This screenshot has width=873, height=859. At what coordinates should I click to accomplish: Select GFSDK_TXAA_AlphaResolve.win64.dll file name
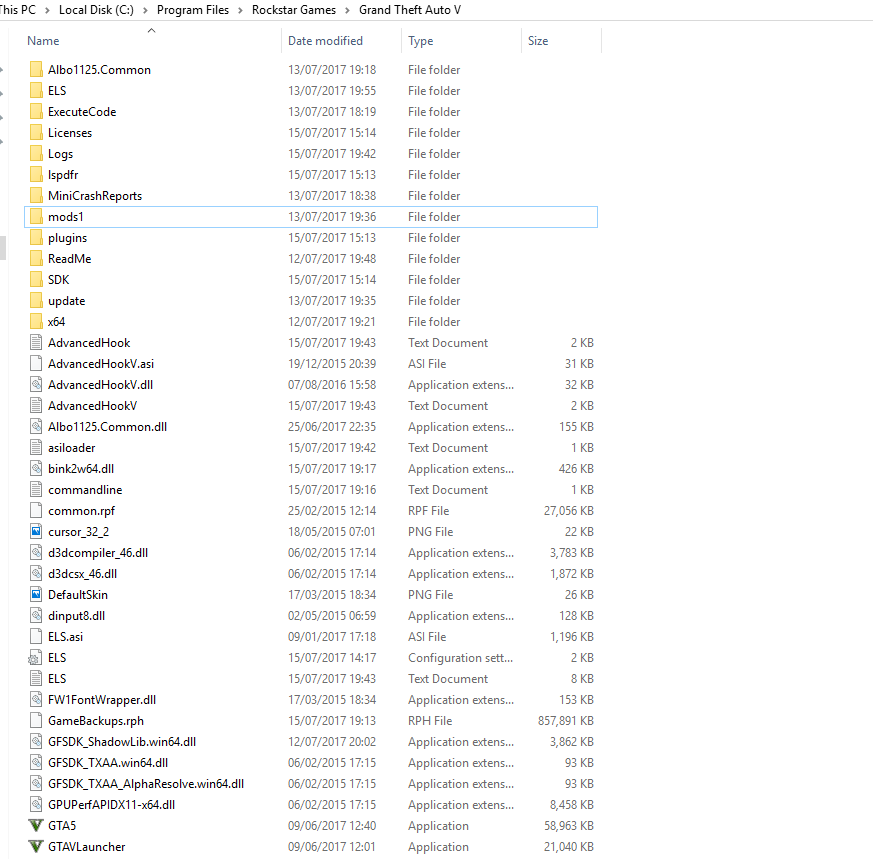coord(146,784)
